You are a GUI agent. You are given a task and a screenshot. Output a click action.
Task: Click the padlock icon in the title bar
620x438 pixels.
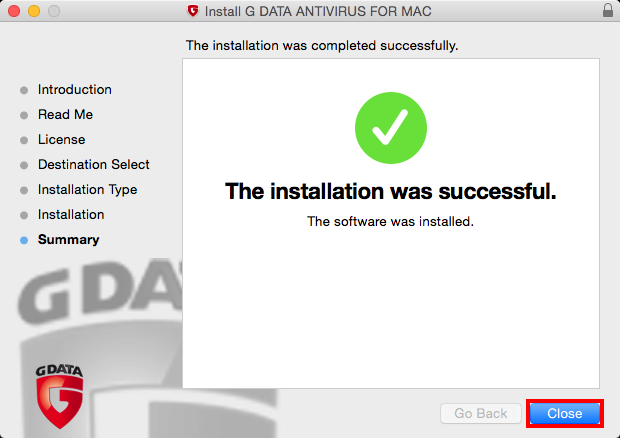coord(608,10)
